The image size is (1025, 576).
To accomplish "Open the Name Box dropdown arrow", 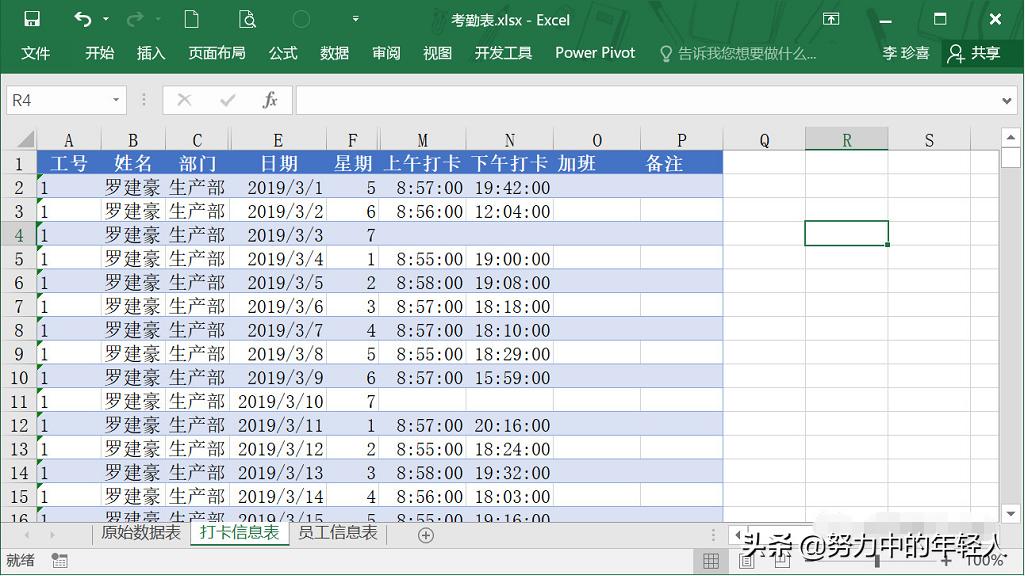I will (x=116, y=100).
